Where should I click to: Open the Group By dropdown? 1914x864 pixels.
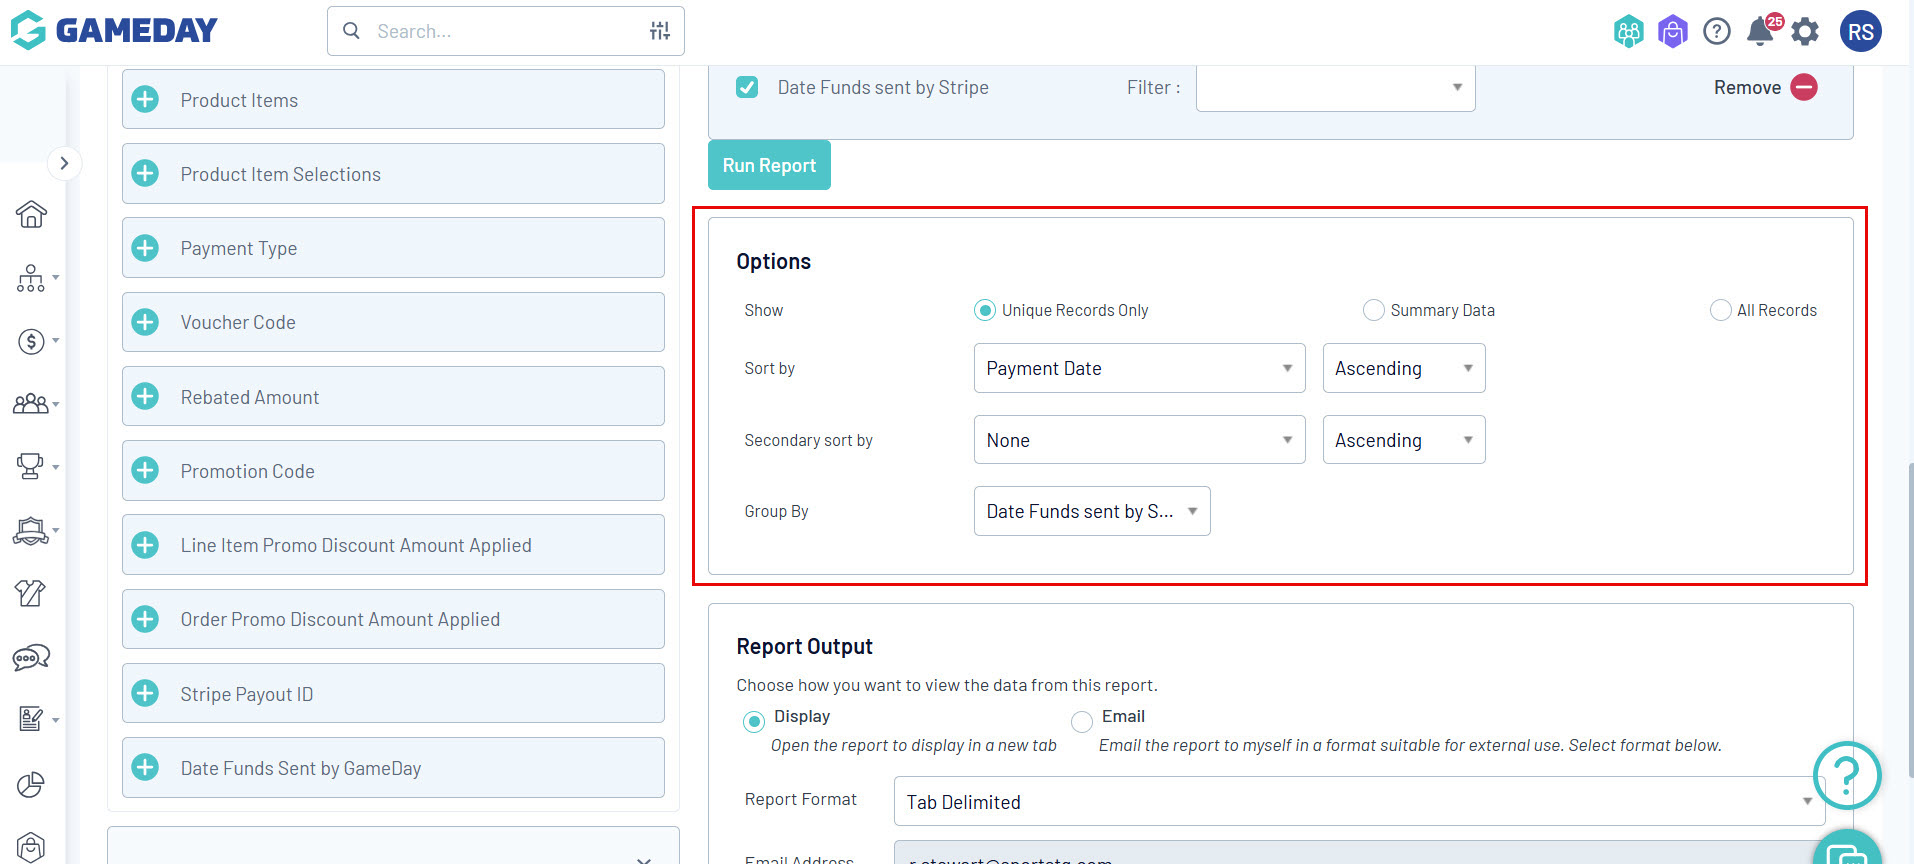(x=1092, y=511)
